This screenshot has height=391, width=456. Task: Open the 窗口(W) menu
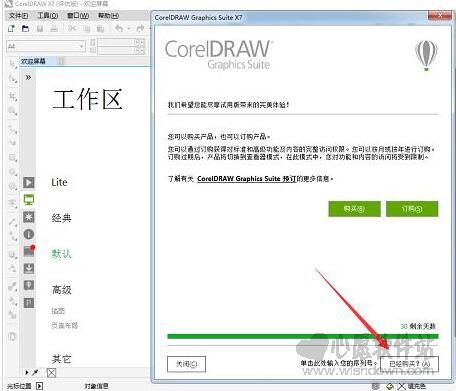78,16
